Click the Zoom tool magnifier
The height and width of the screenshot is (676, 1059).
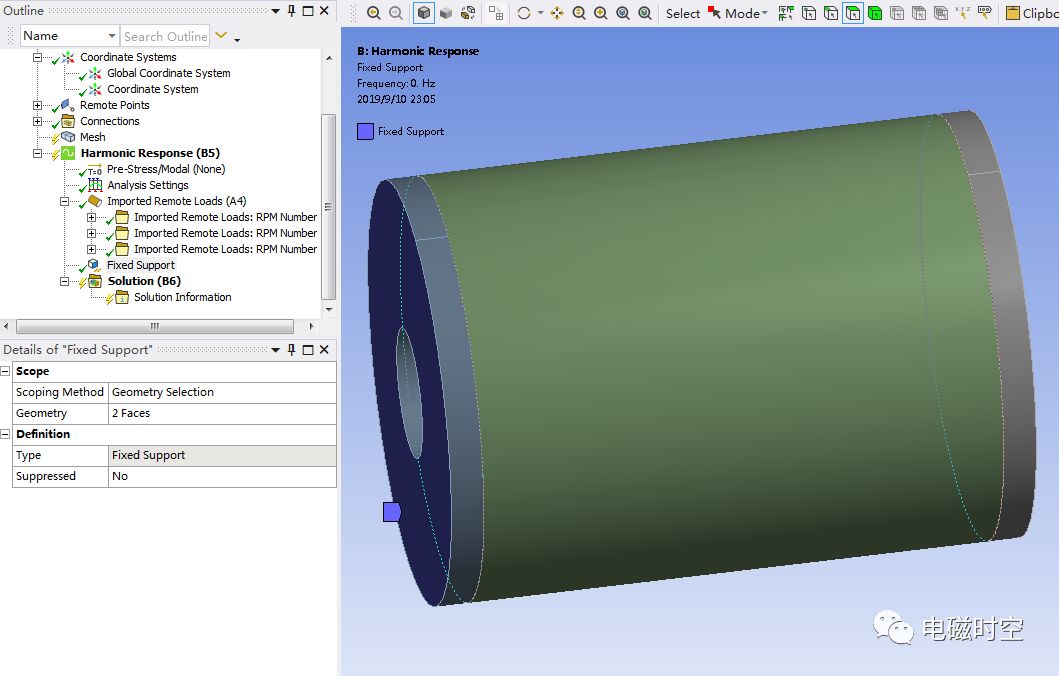[579, 13]
